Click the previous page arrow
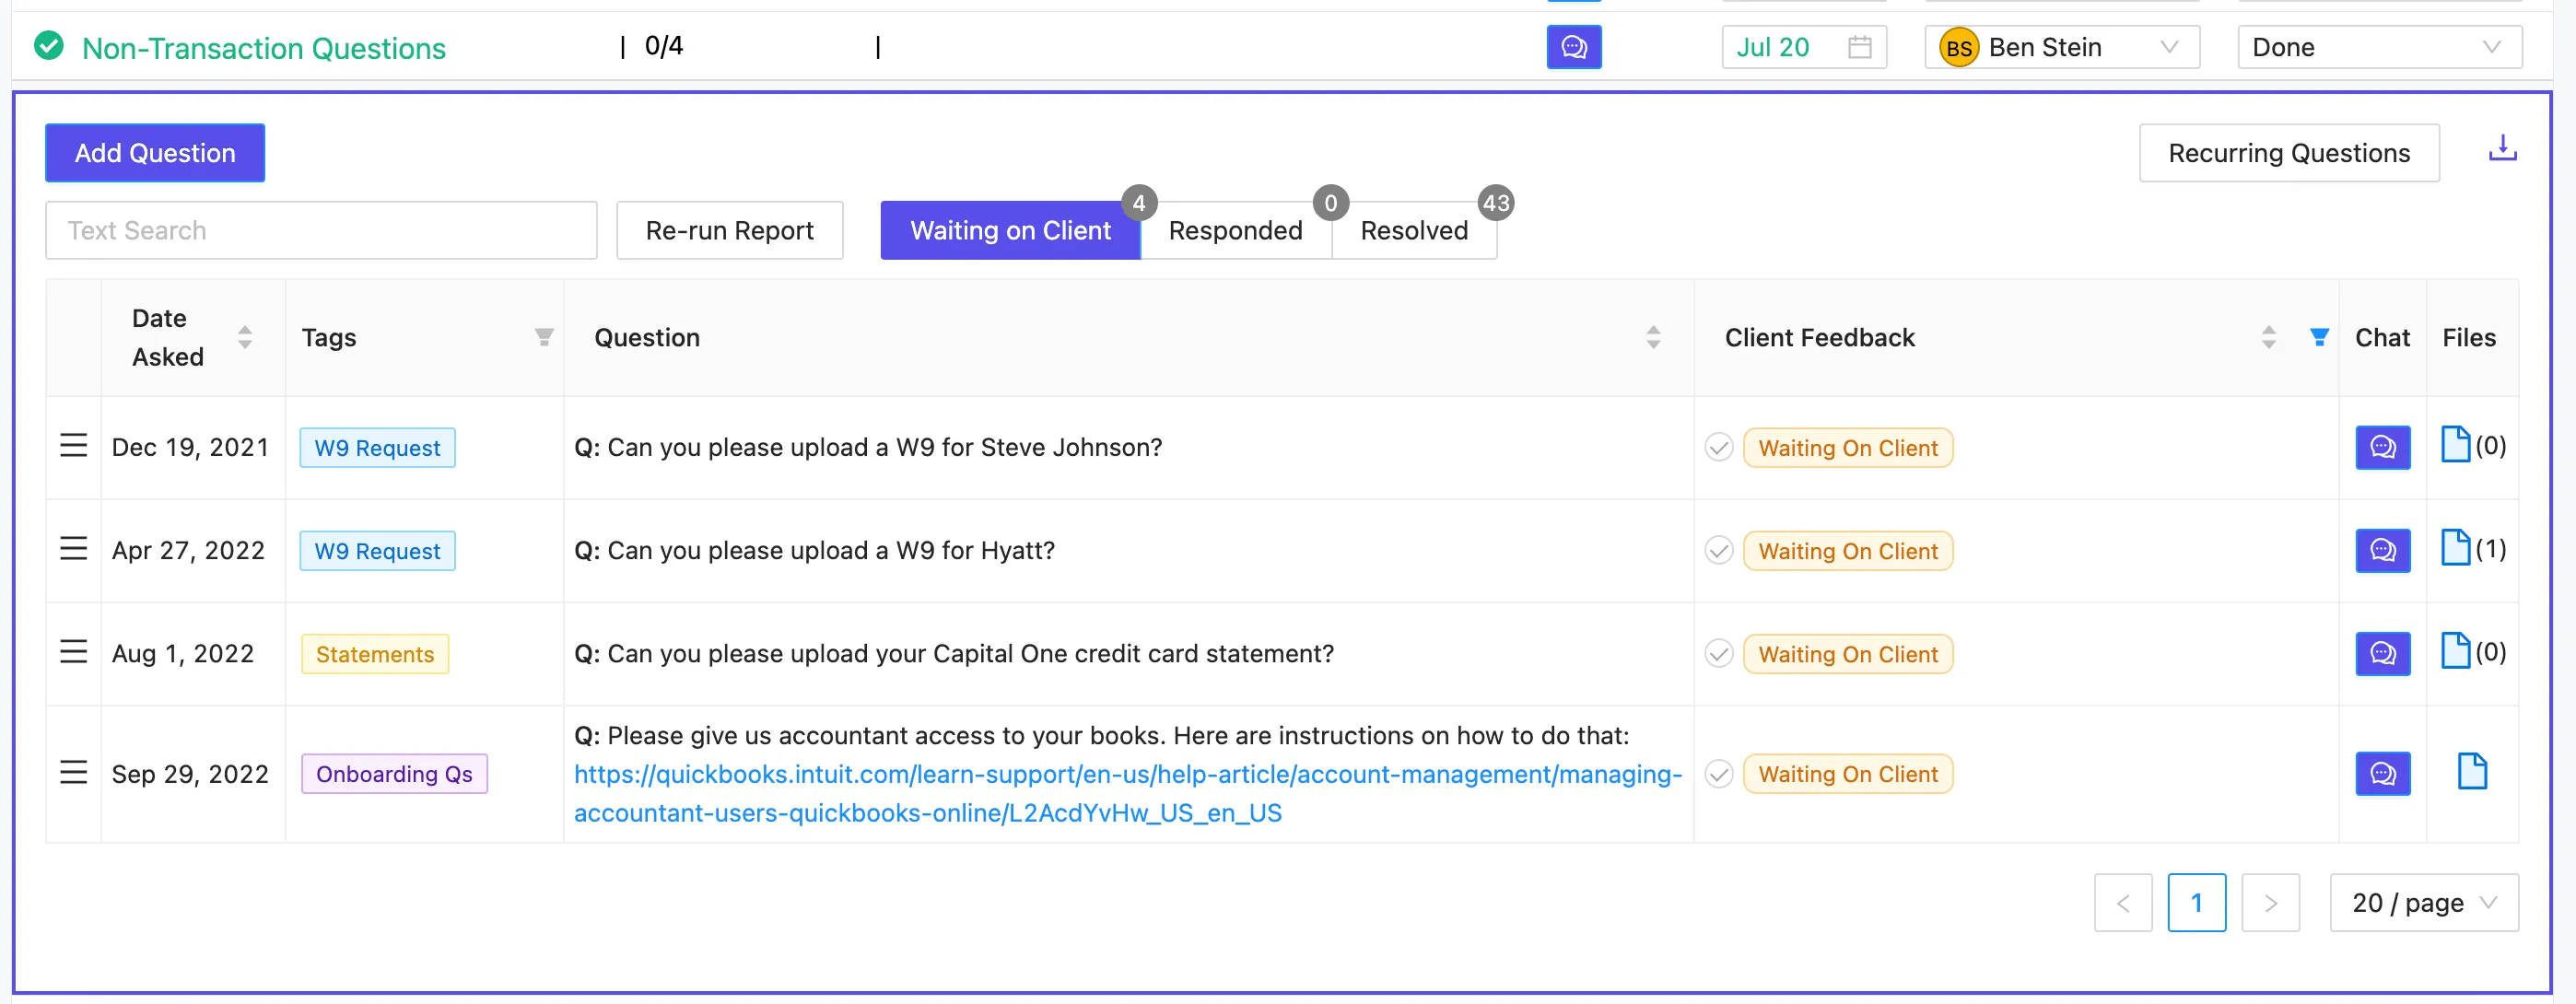This screenshot has height=1004, width=2576. click(2122, 902)
